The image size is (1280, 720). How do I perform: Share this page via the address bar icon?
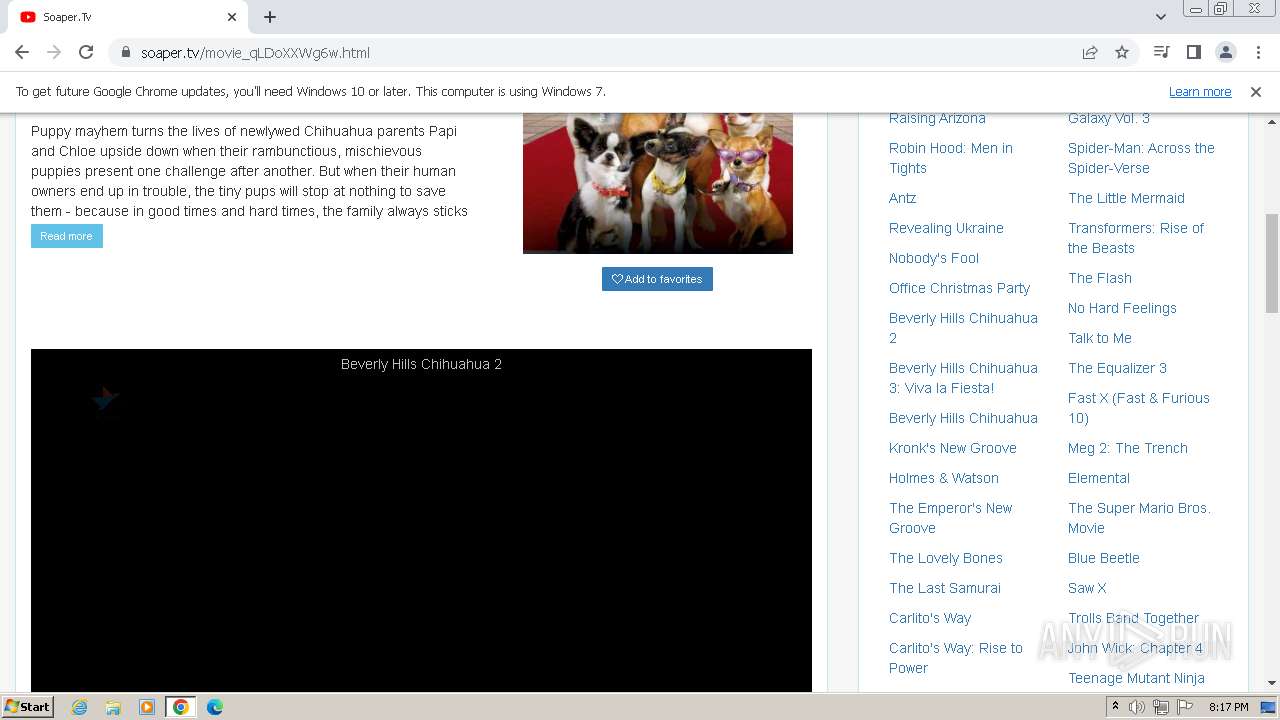(x=1090, y=52)
